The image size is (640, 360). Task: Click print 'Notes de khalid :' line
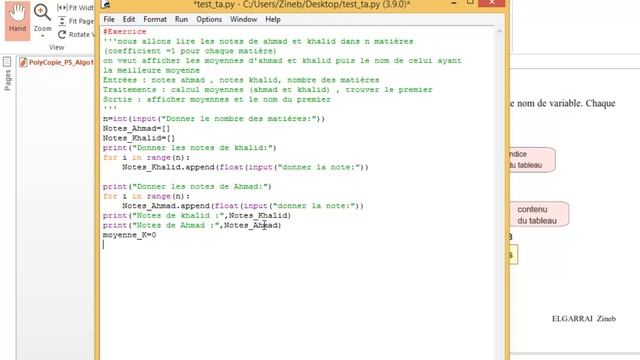click(197, 216)
